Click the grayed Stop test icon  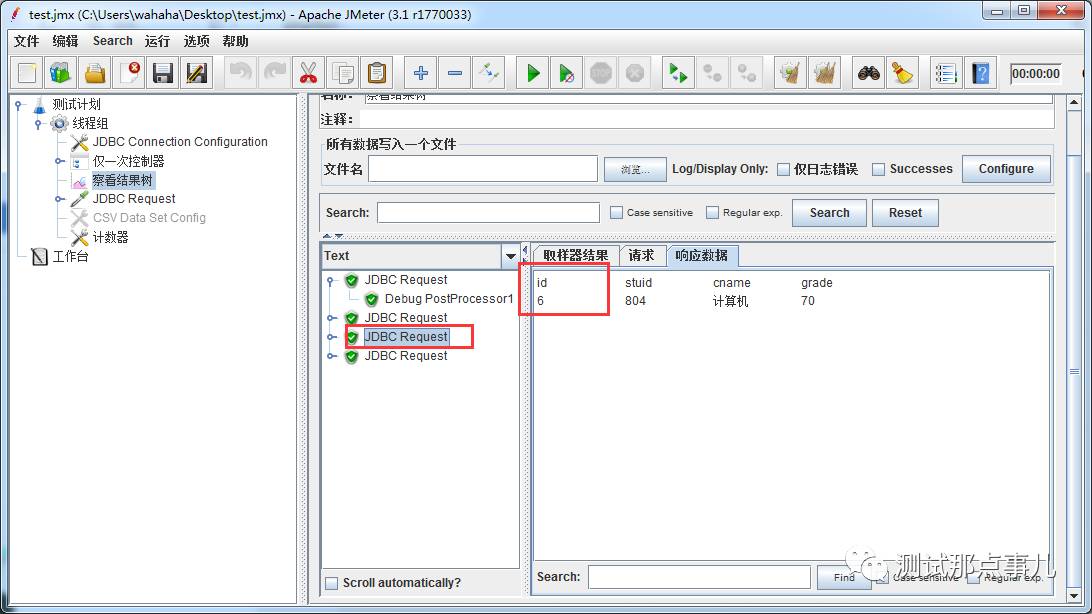pyautogui.click(x=601, y=73)
